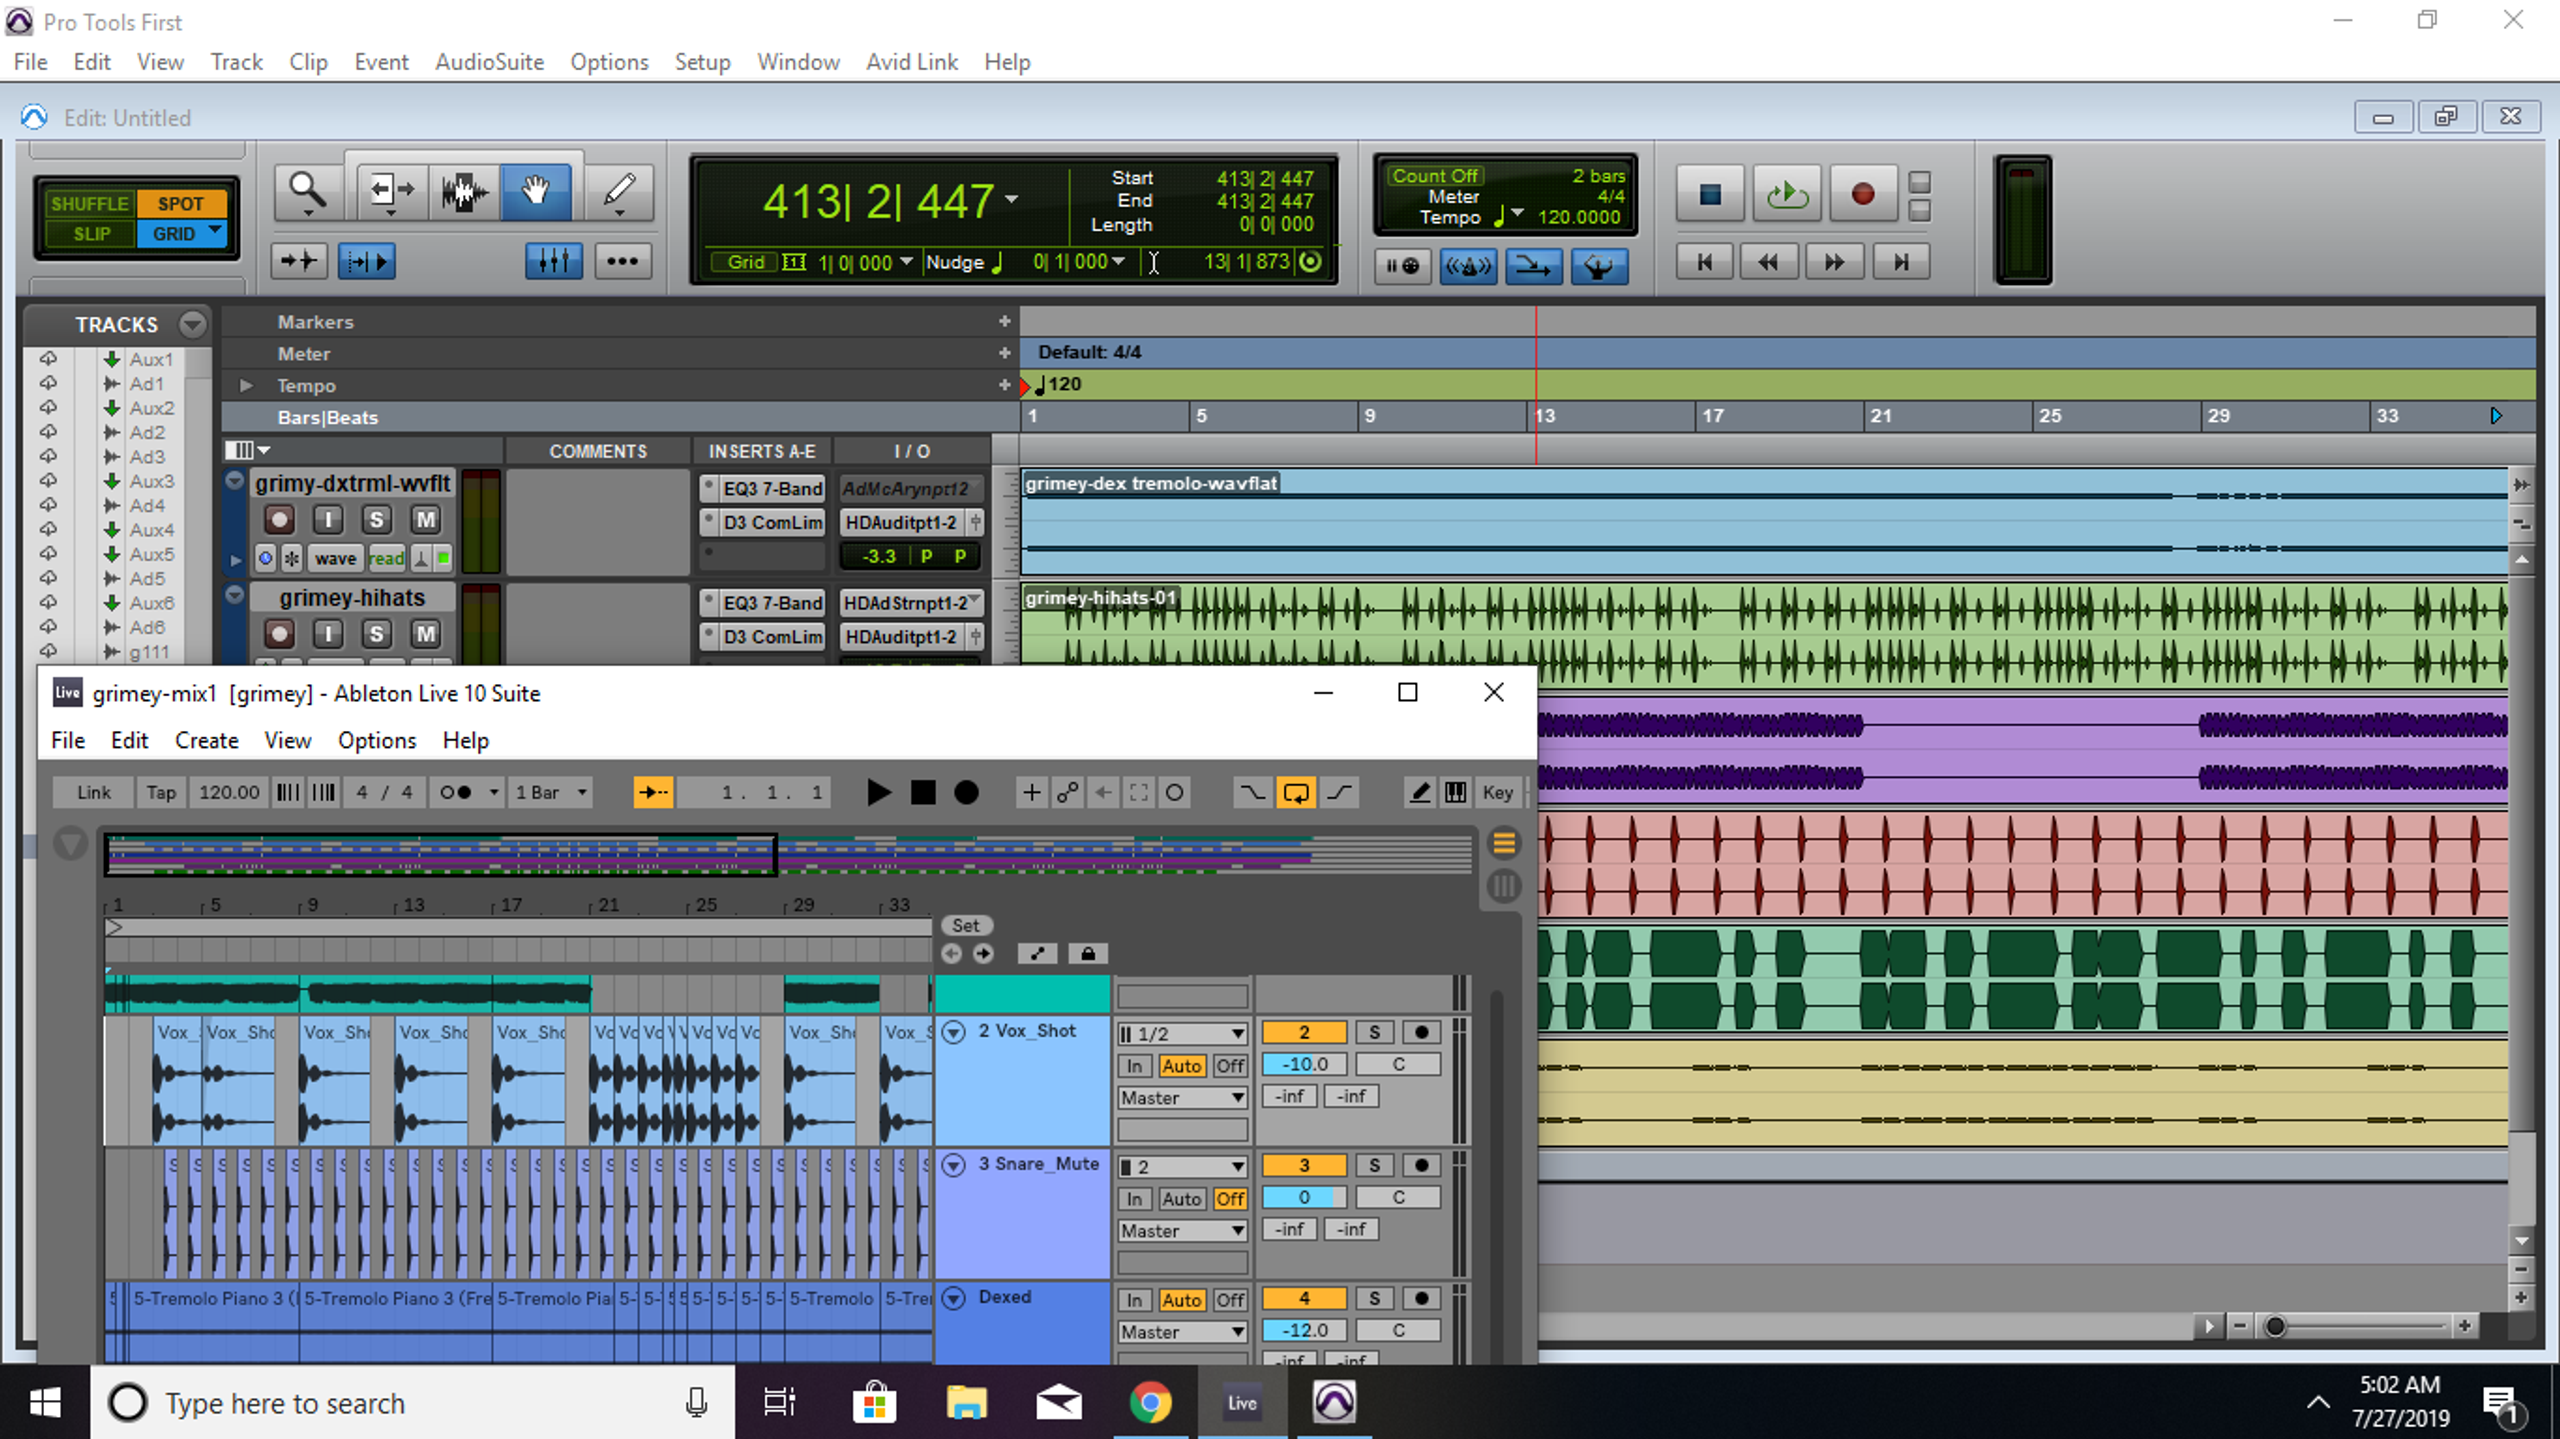Open the Grid mode dropdown arrow
Viewport: 2560px width, 1439px height.
click(x=215, y=232)
